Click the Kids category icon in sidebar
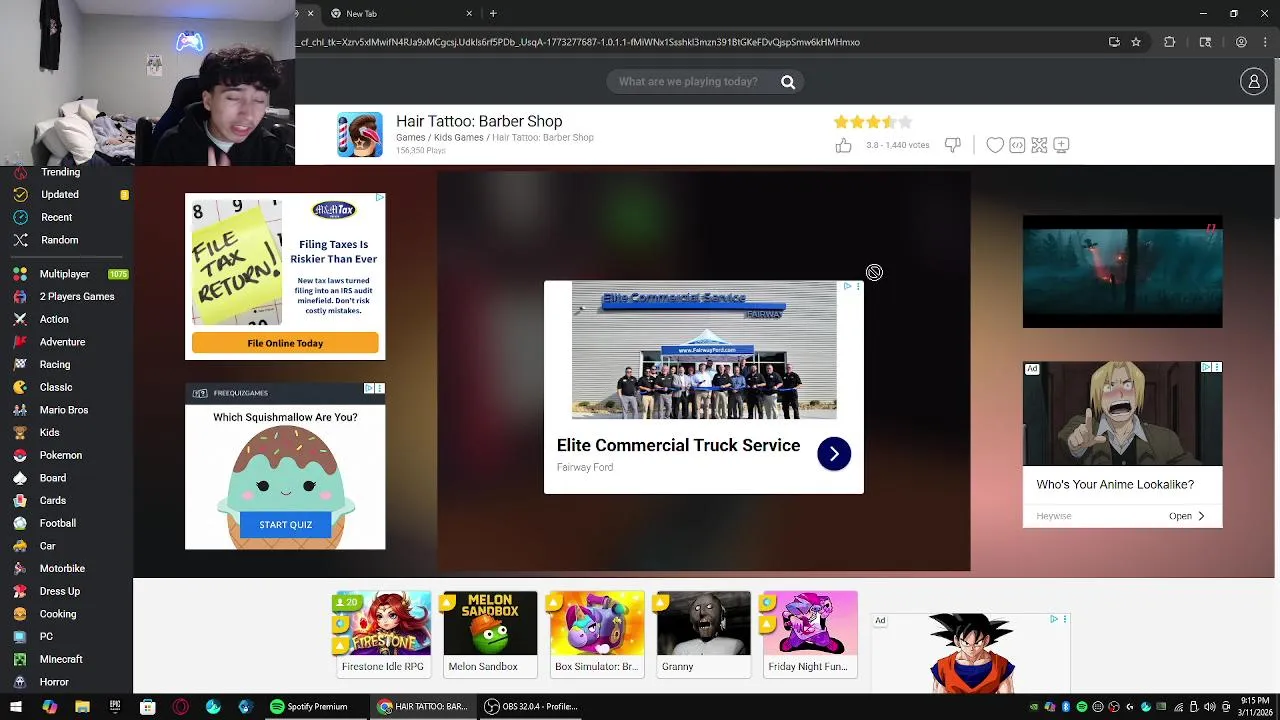The height and width of the screenshot is (720, 1280). coord(20,433)
